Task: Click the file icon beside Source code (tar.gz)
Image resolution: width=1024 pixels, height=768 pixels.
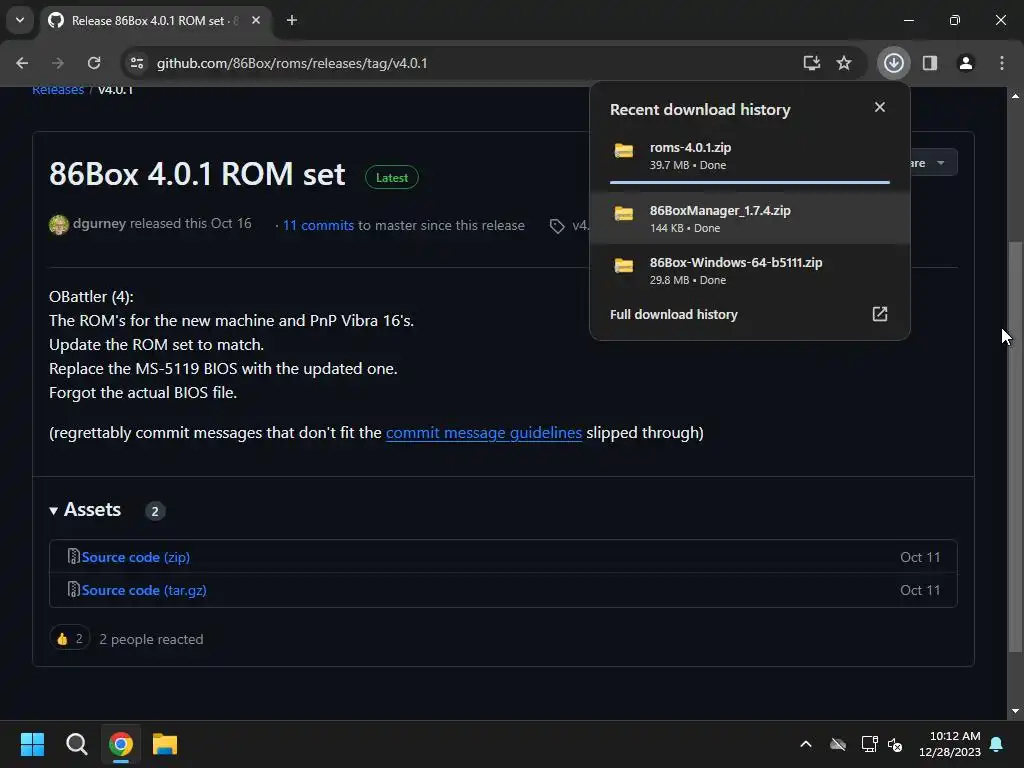Action: click(73, 590)
